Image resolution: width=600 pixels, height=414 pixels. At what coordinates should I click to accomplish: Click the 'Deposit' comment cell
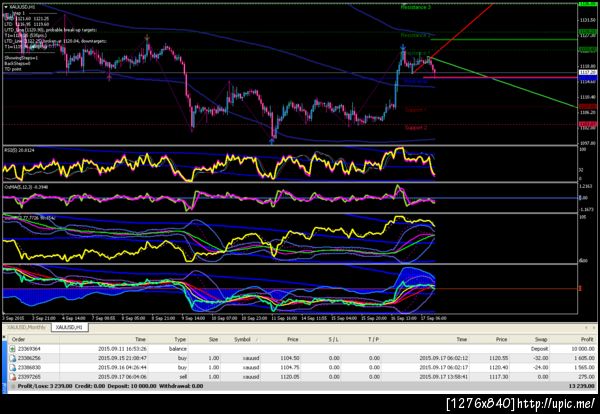coord(539,349)
